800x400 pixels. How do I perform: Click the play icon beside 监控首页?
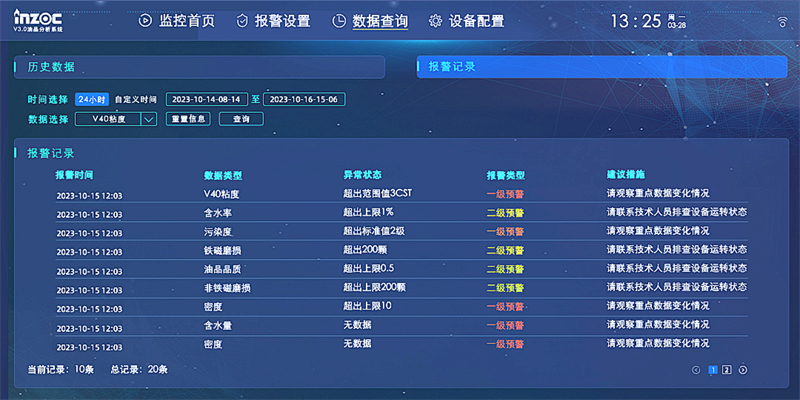click(x=145, y=21)
